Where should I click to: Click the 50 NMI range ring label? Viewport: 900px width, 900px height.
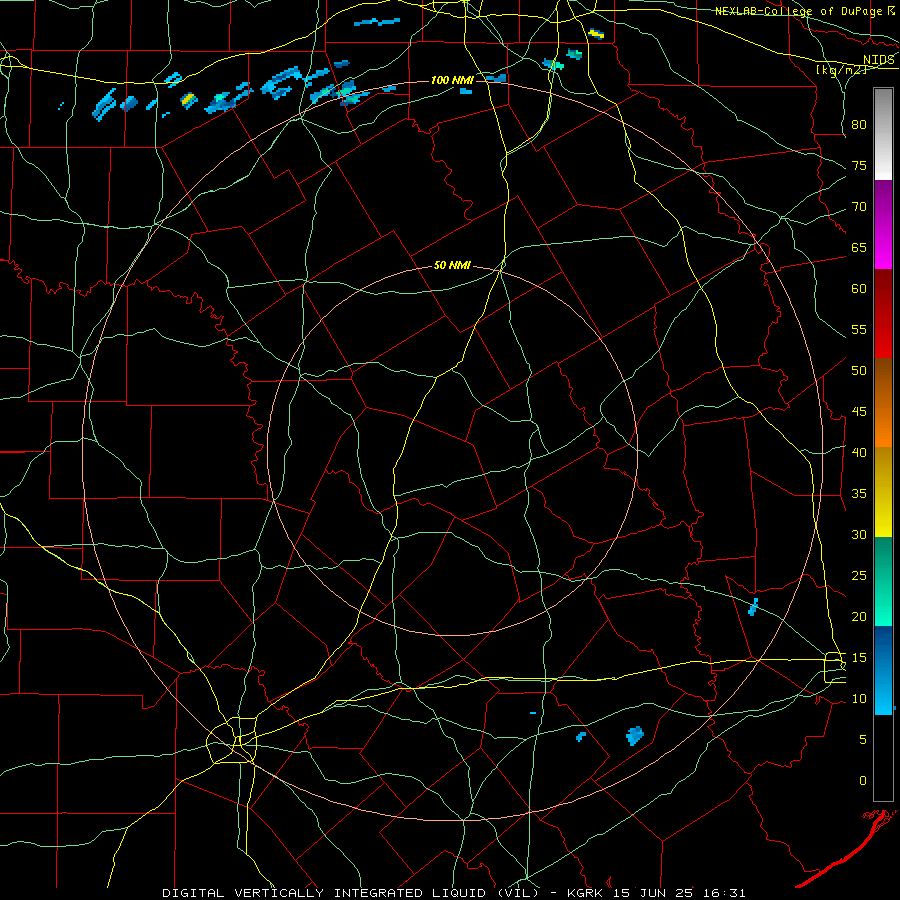click(x=452, y=265)
